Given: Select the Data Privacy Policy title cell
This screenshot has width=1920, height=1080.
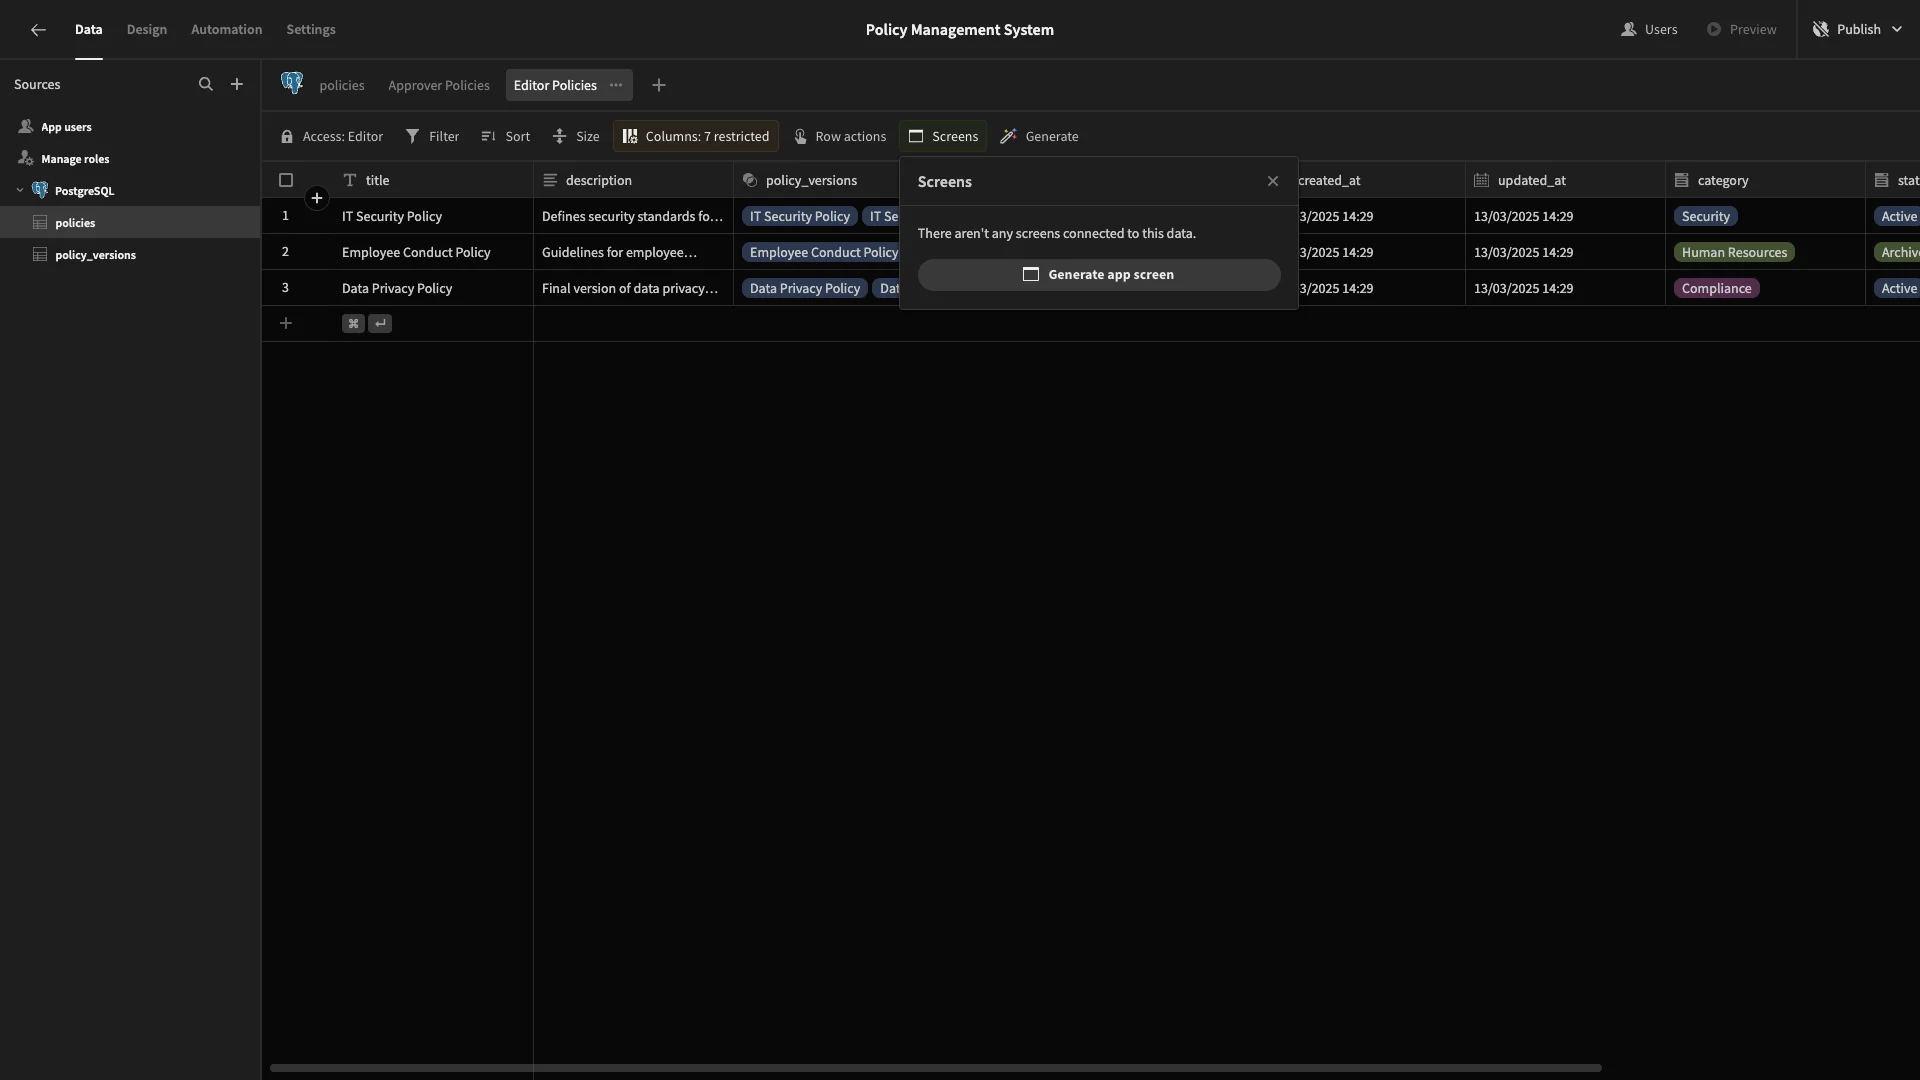Looking at the screenshot, I should tap(433, 288).
